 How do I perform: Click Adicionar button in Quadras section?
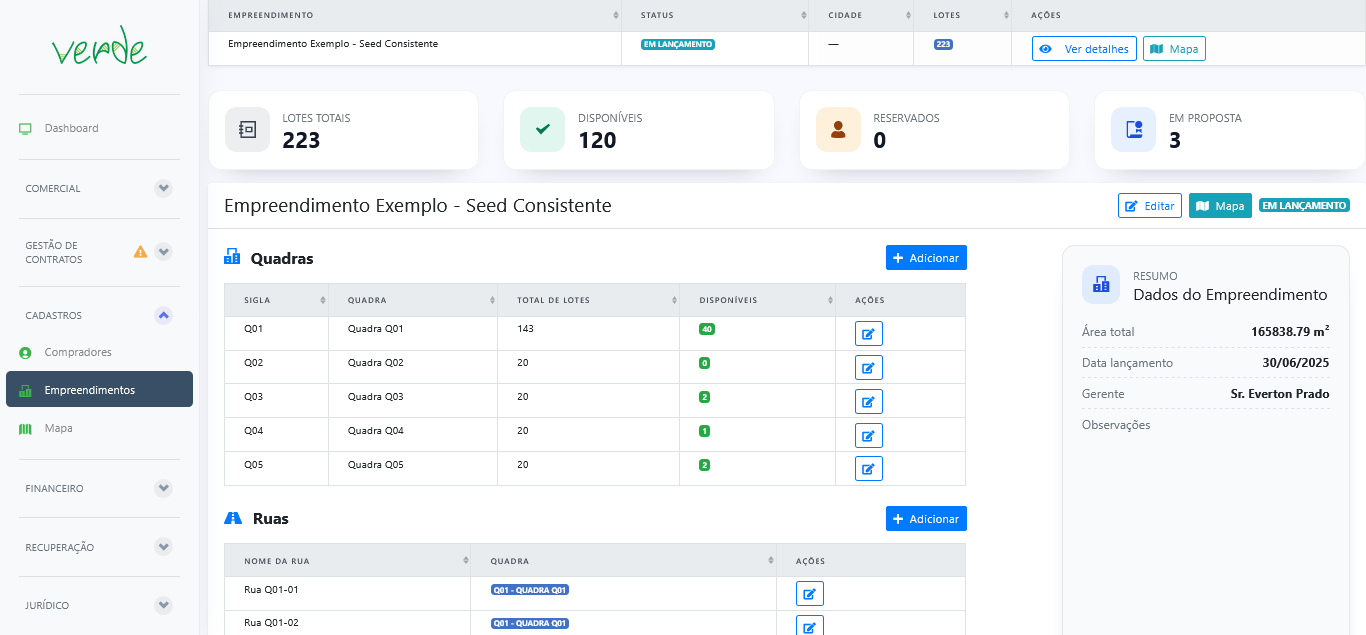point(926,258)
